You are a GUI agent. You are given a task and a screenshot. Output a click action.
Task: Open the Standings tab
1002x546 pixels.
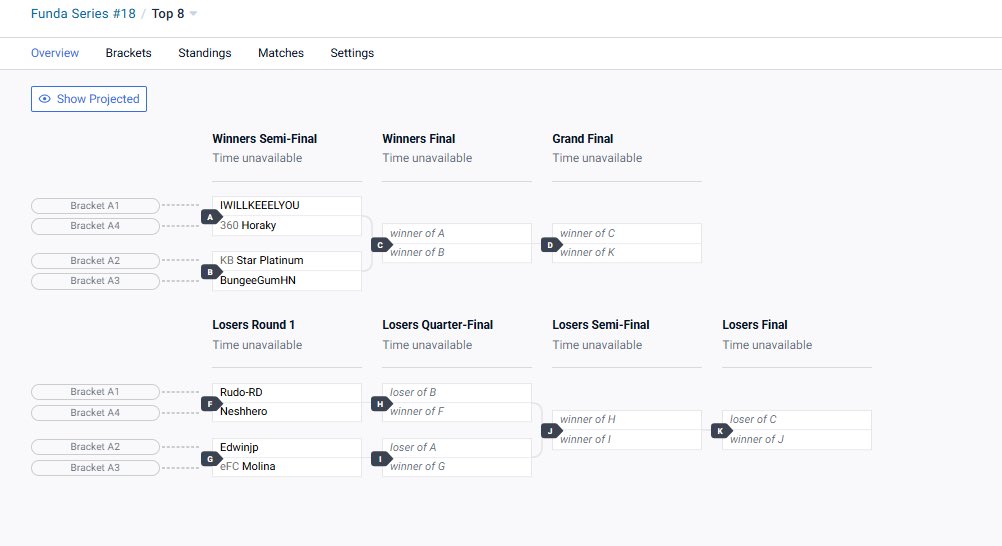pos(204,53)
